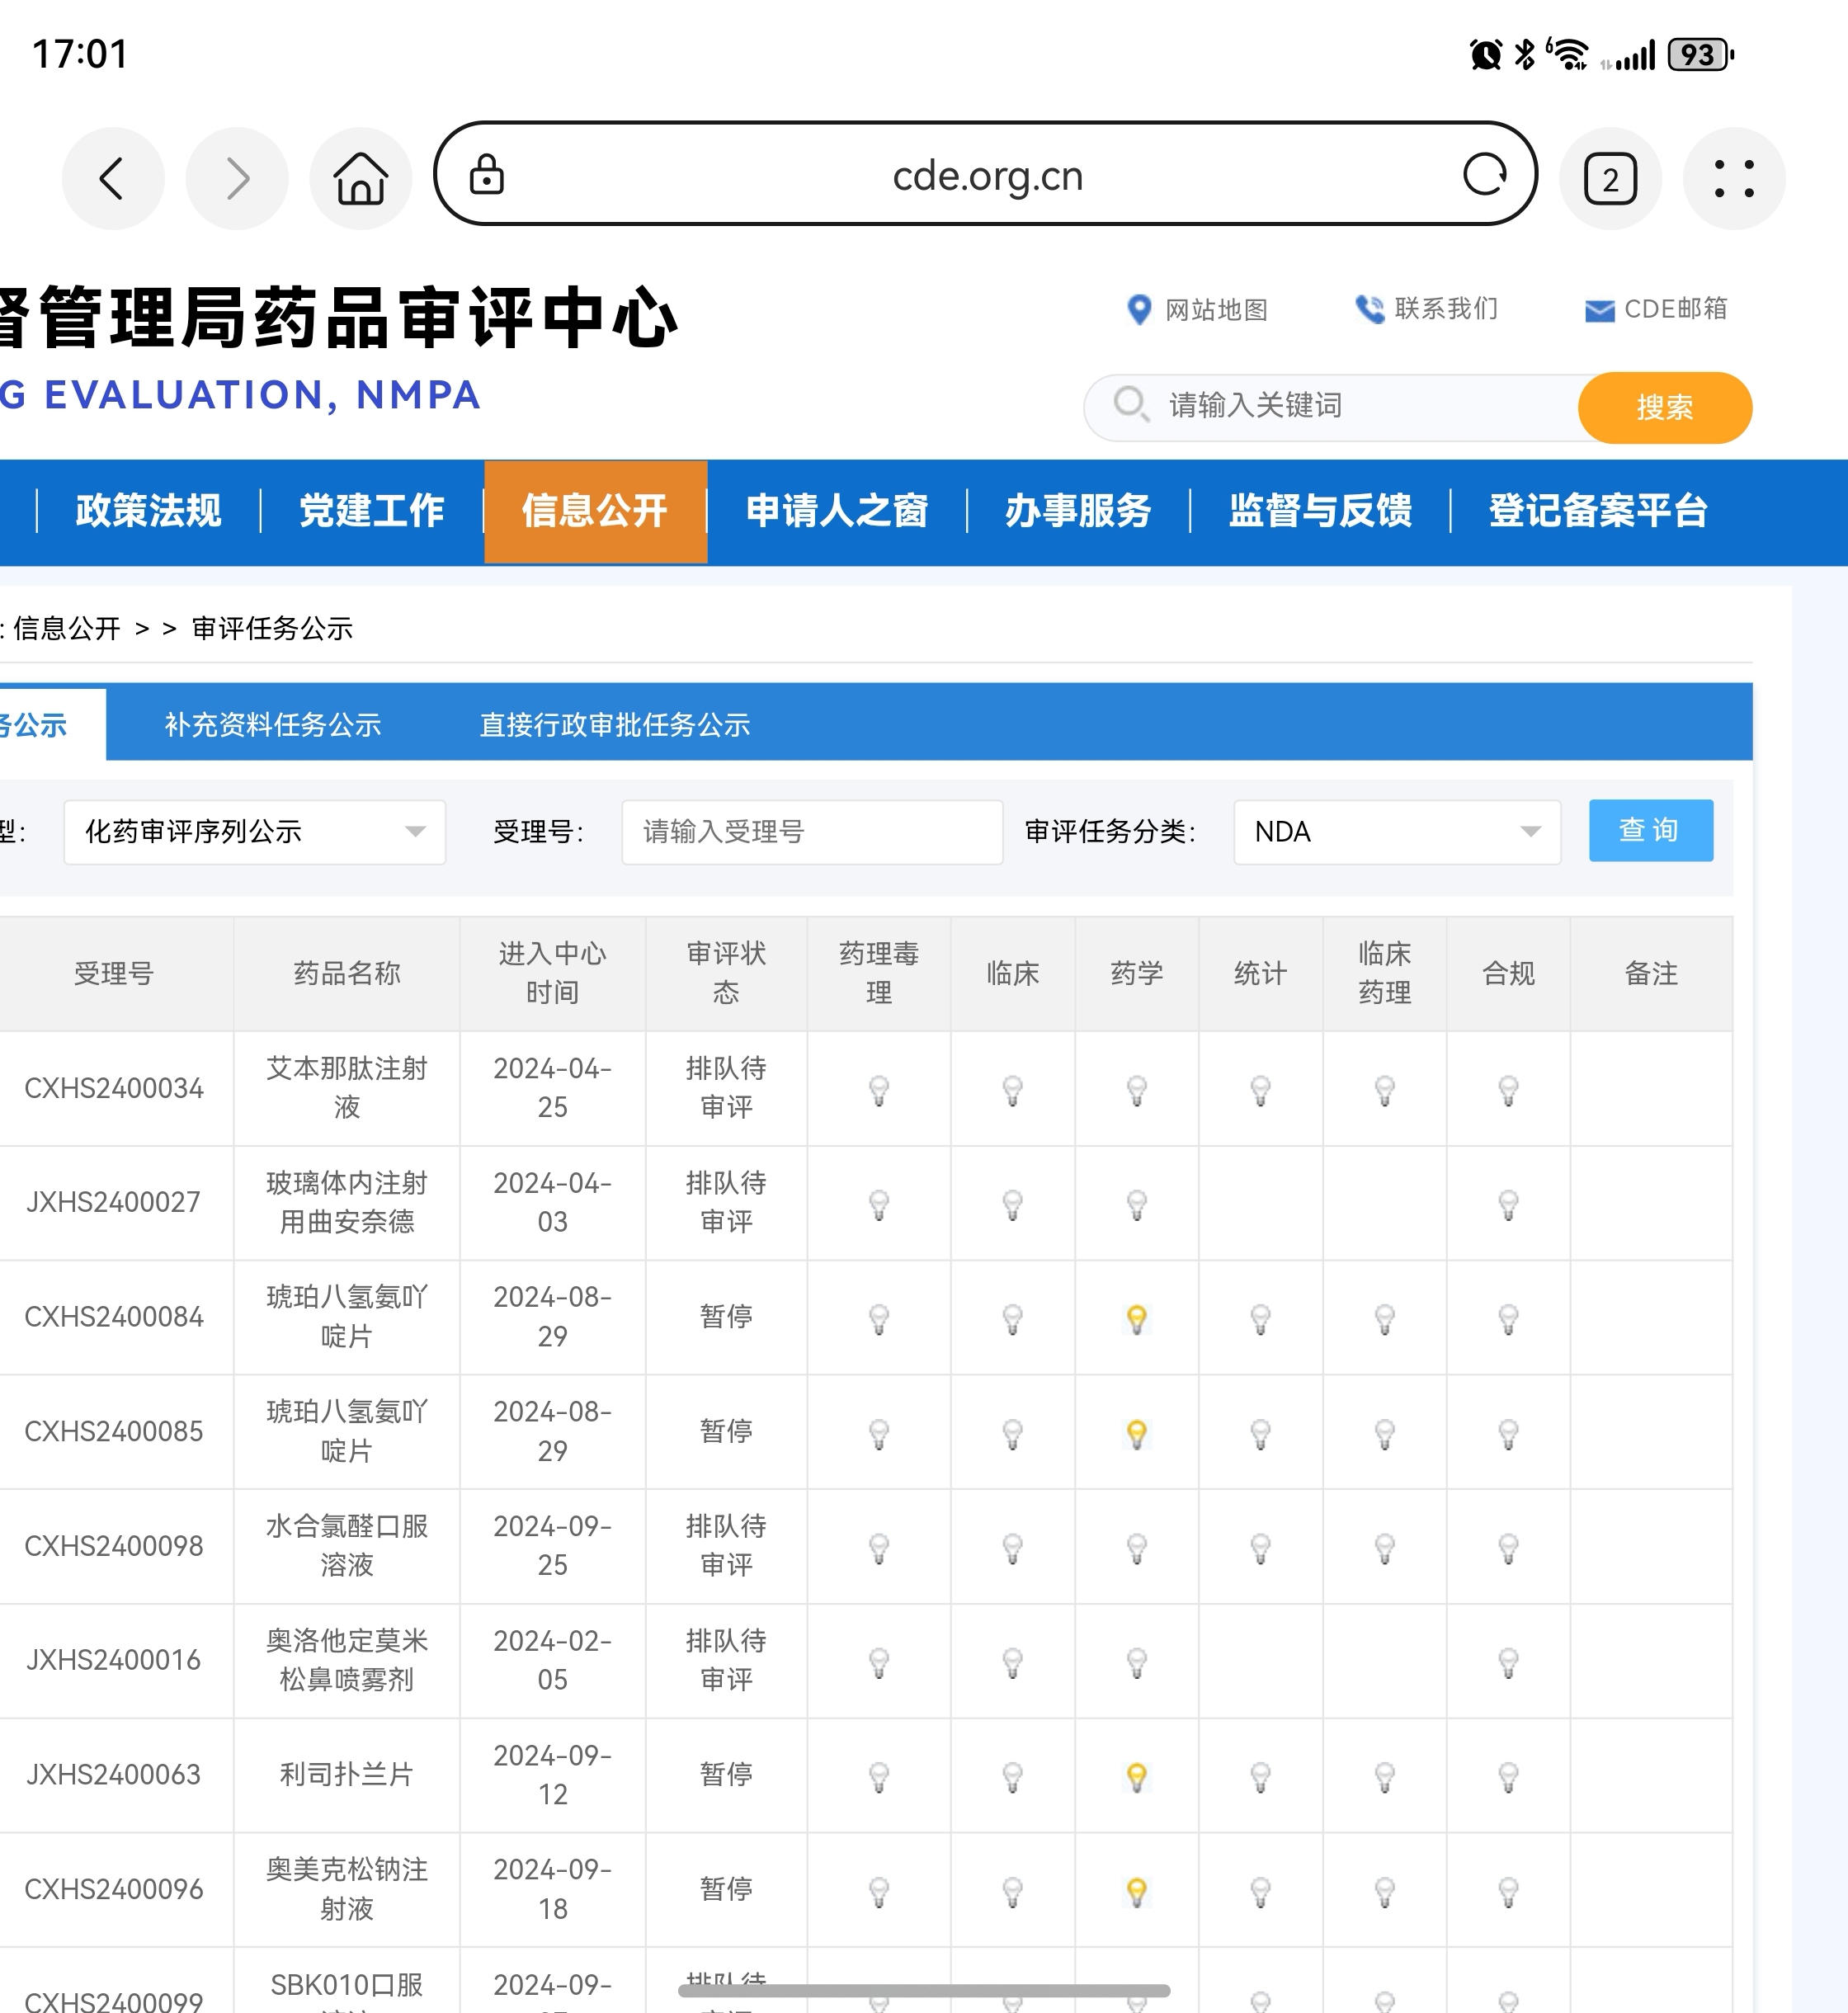The width and height of the screenshot is (1848, 2013).
Task: Click the 临床 bulb for CXHS2400034
Action: (1012, 1090)
